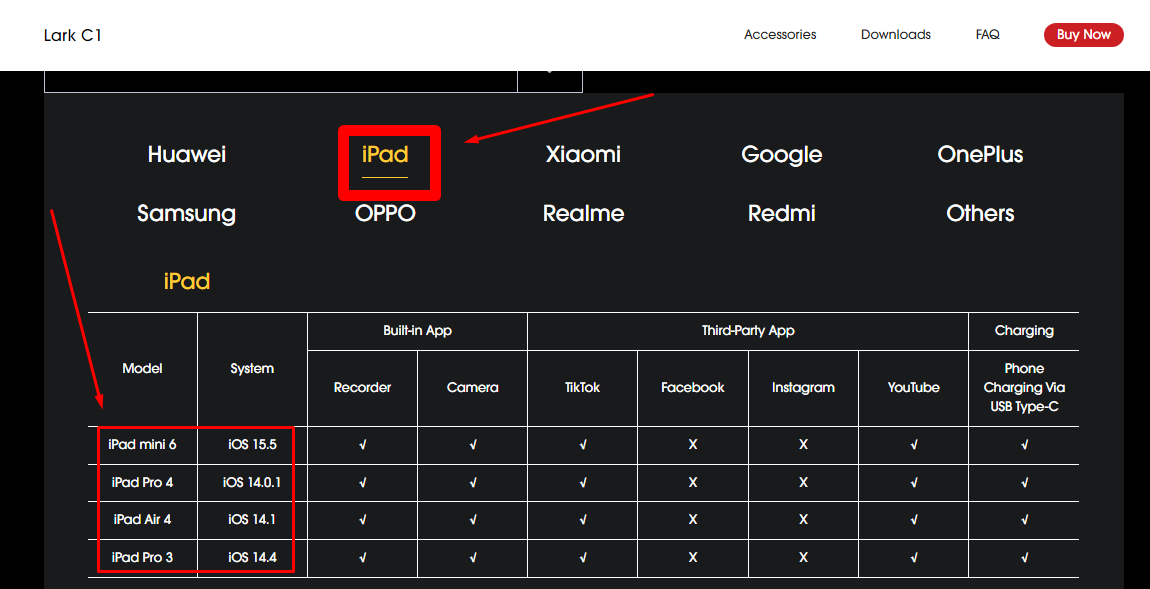
Task: Click the search field above the brand list
Action: (x=281, y=81)
